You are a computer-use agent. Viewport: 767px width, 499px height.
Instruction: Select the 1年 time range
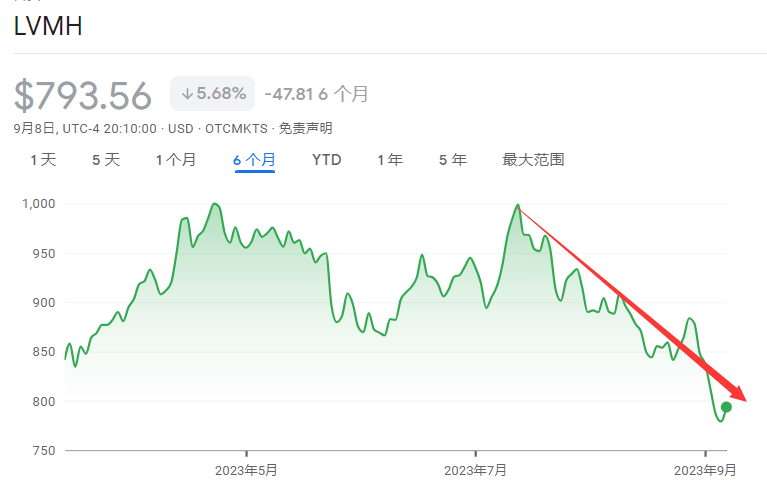(390, 160)
